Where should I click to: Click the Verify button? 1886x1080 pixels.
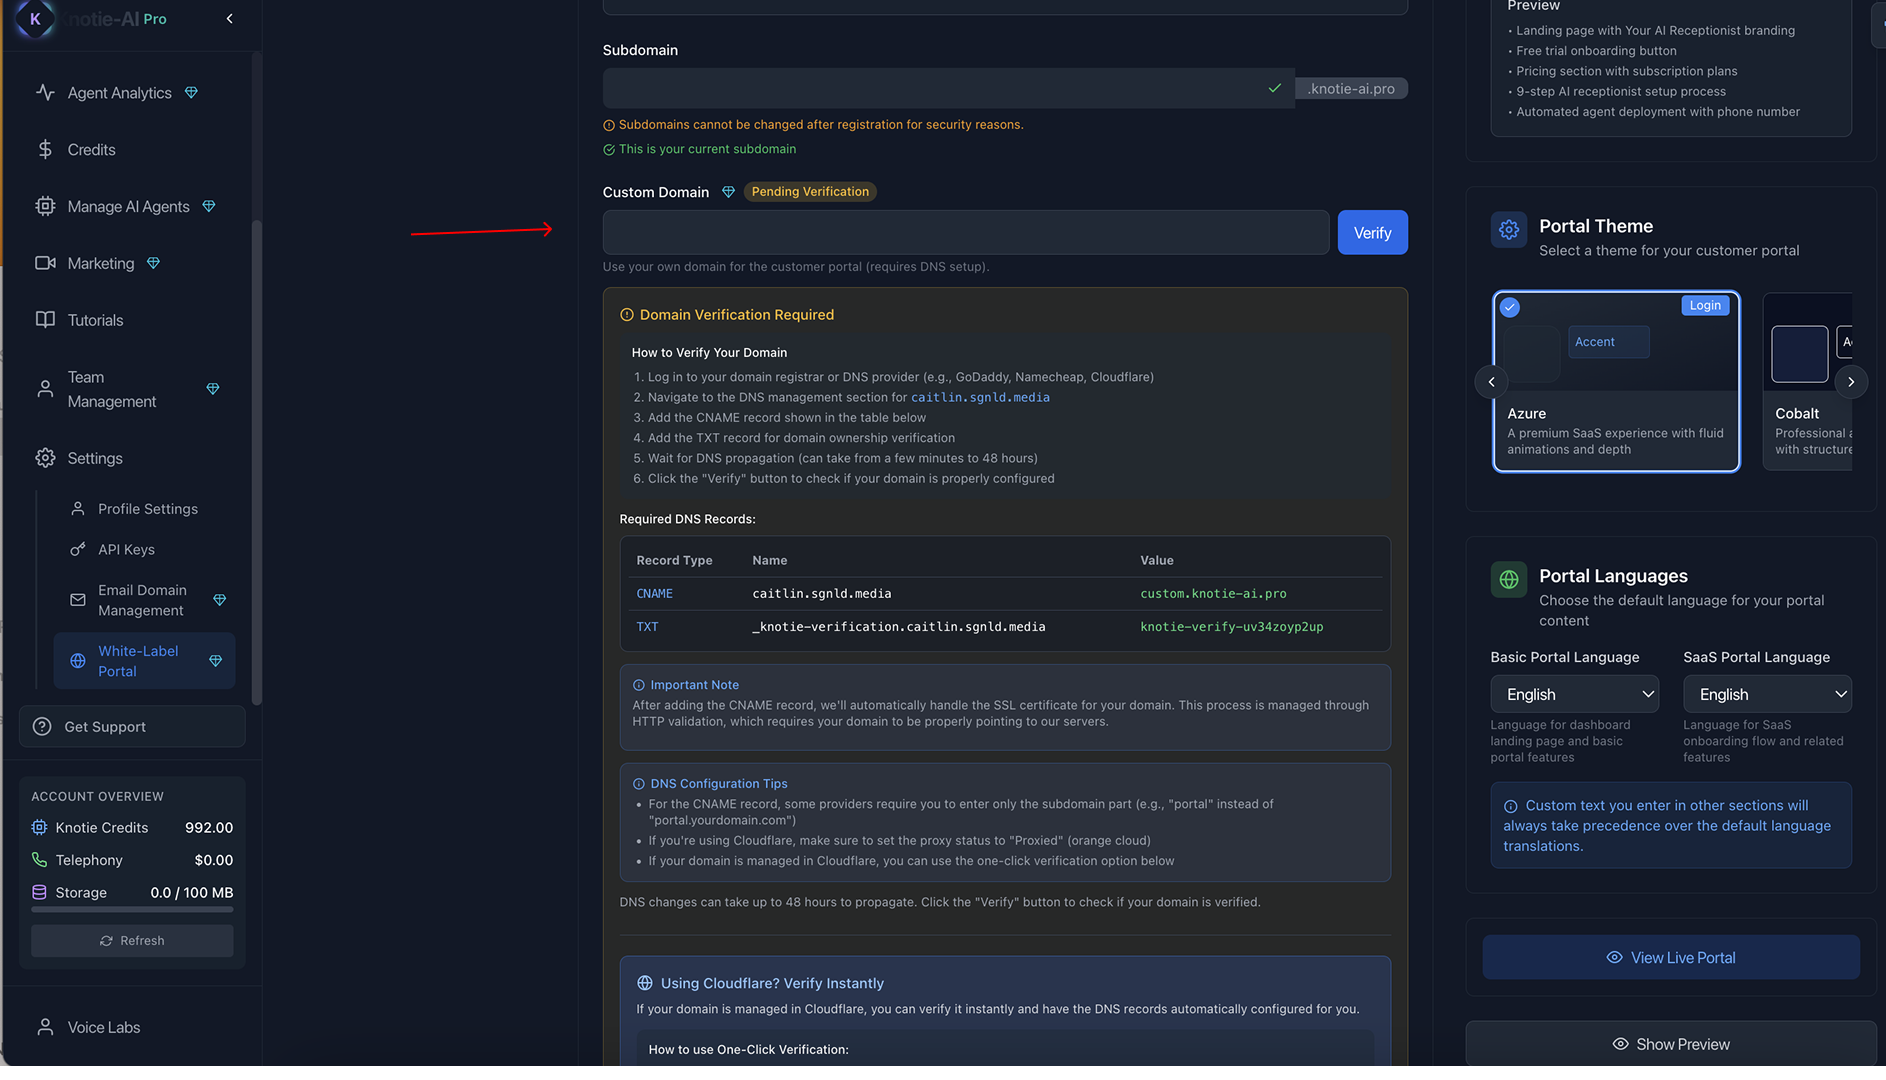click(1372, 233)
